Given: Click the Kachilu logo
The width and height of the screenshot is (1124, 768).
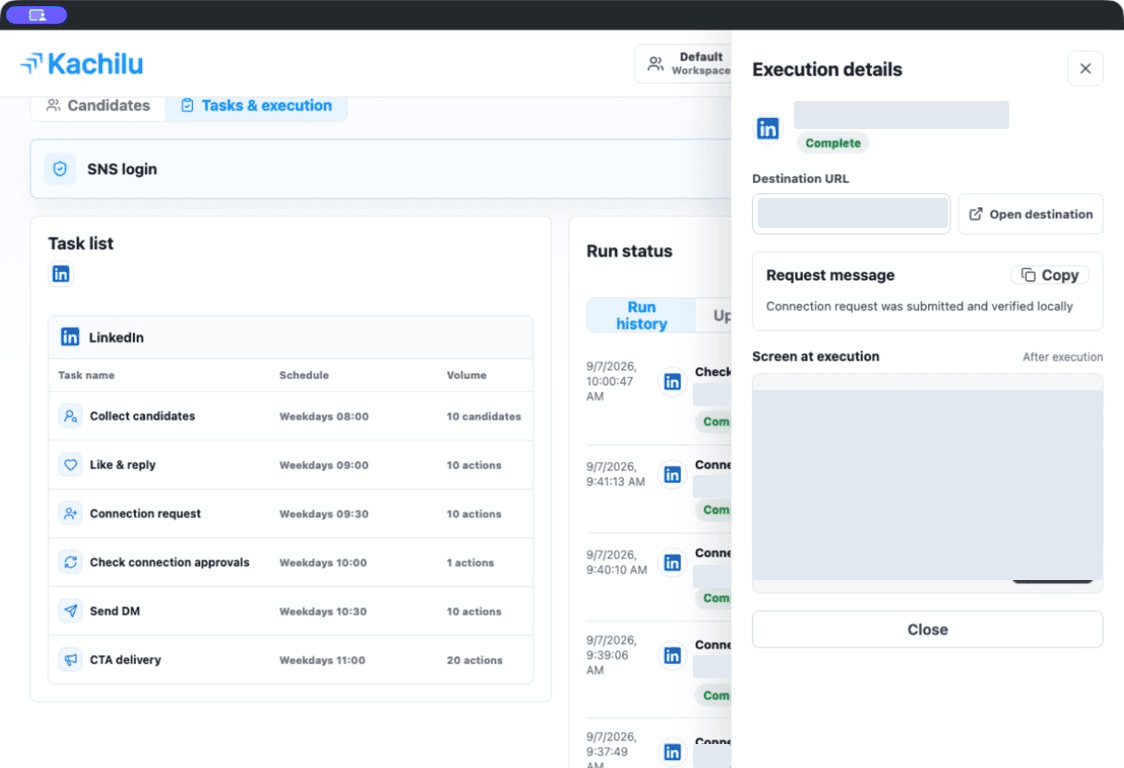Looking at the screenshot, I should point(82,64).
